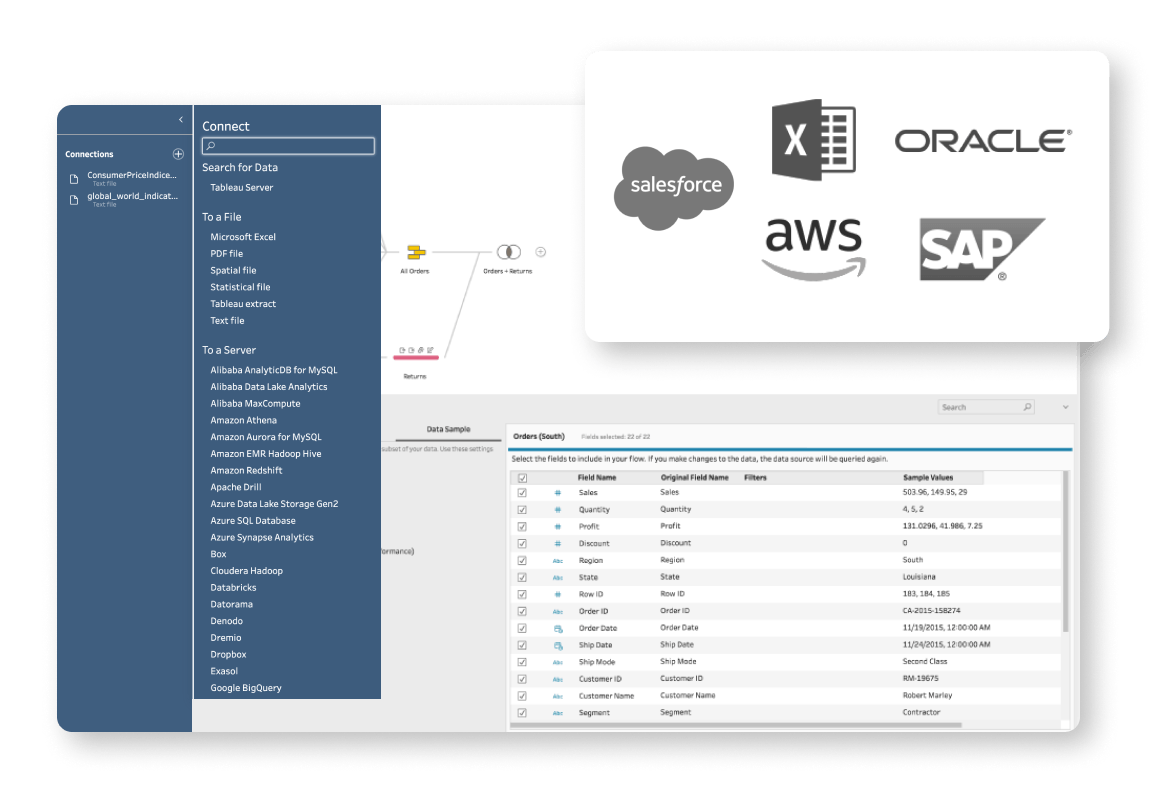Change the Customer Name field Abc type icon

[557, 696]
